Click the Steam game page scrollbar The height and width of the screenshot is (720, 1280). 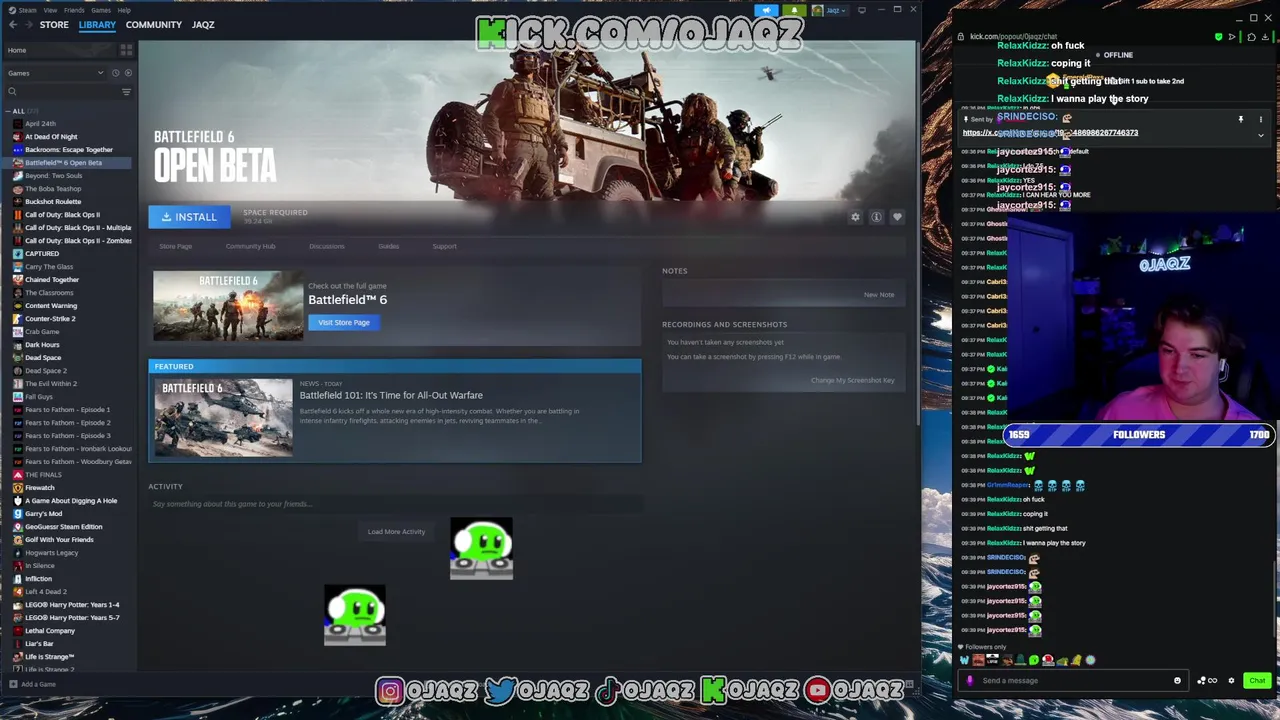pos(917,235)
